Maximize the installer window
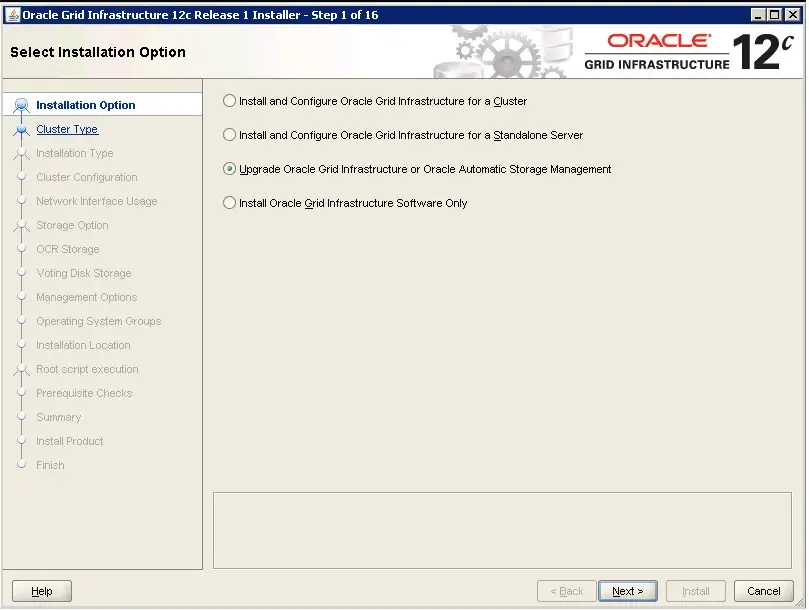The height and width of the screenshot is (610, 809). pos(774,14)
